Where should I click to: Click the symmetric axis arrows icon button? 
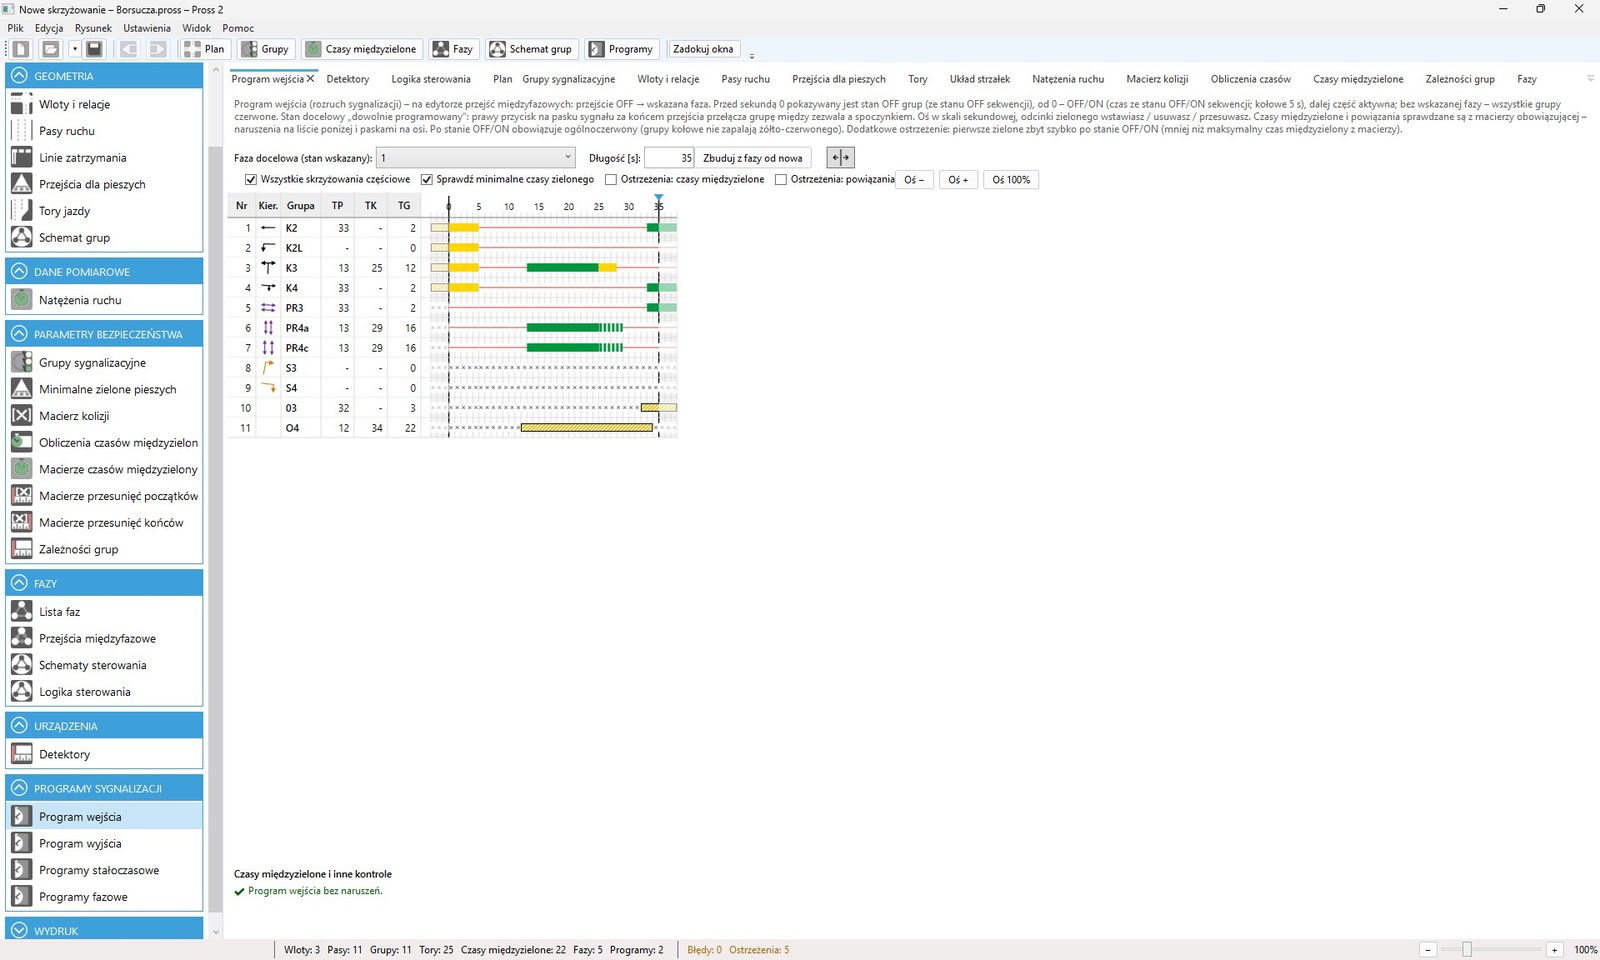click(841, 158)
